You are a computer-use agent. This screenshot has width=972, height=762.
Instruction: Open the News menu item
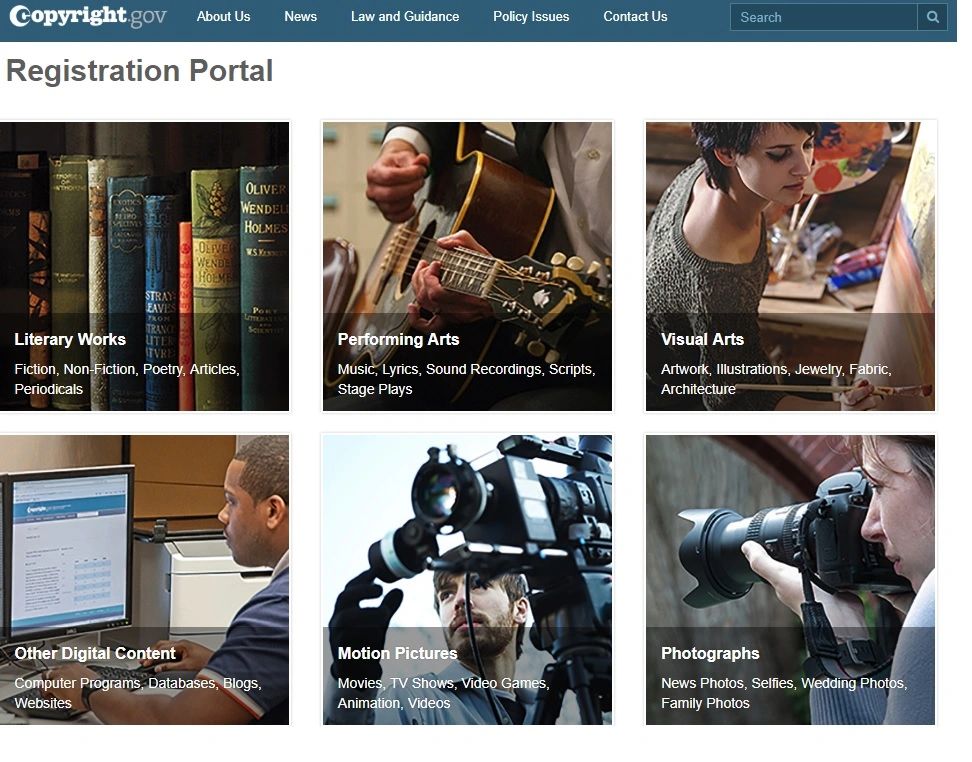tap(300, 16)
